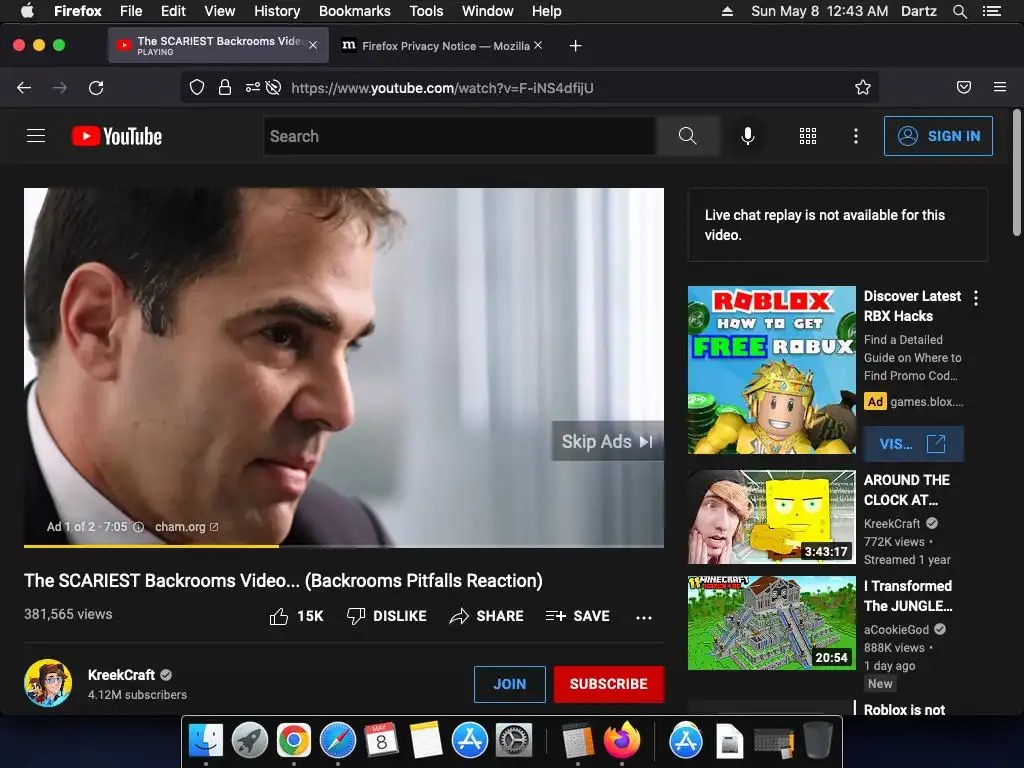Save to Pocket icon in toolbar
The image size is (1024, 768).
tap(964, 88)
